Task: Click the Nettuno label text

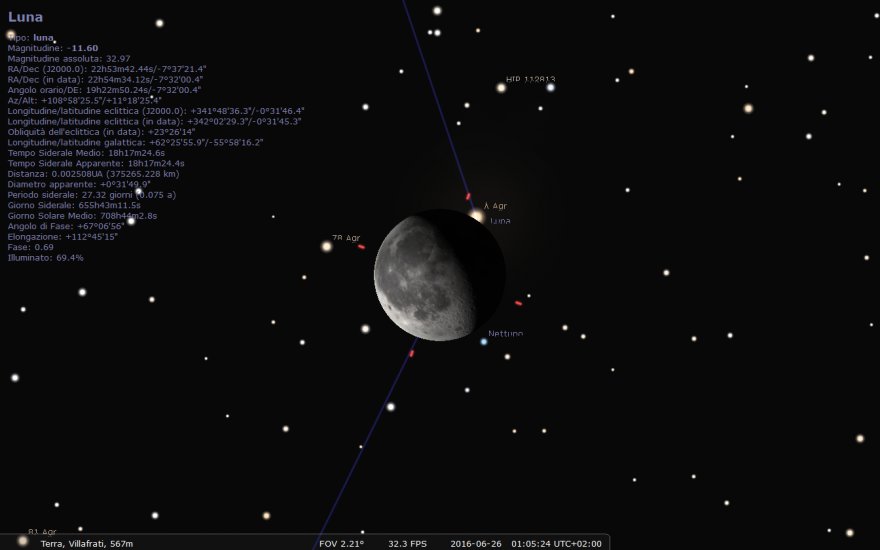Action: tap(505, 333)
